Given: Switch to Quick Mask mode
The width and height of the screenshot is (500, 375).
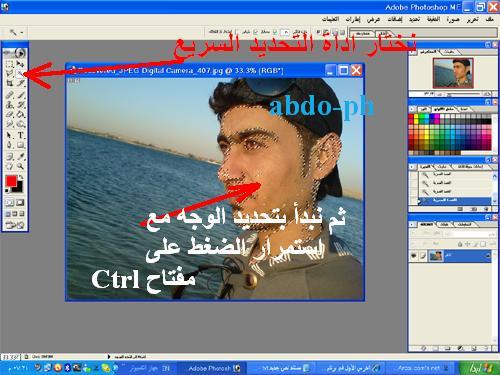Looking at the screenshot, I should pos(20,202).
